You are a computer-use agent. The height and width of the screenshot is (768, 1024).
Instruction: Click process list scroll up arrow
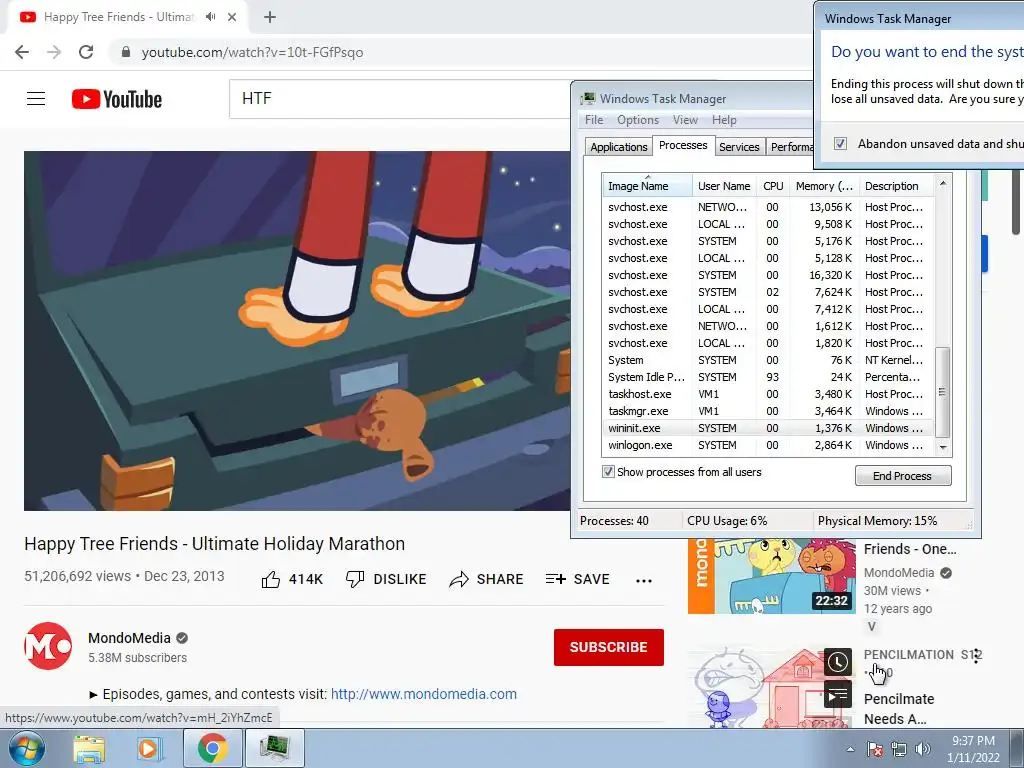click(943, 184)
